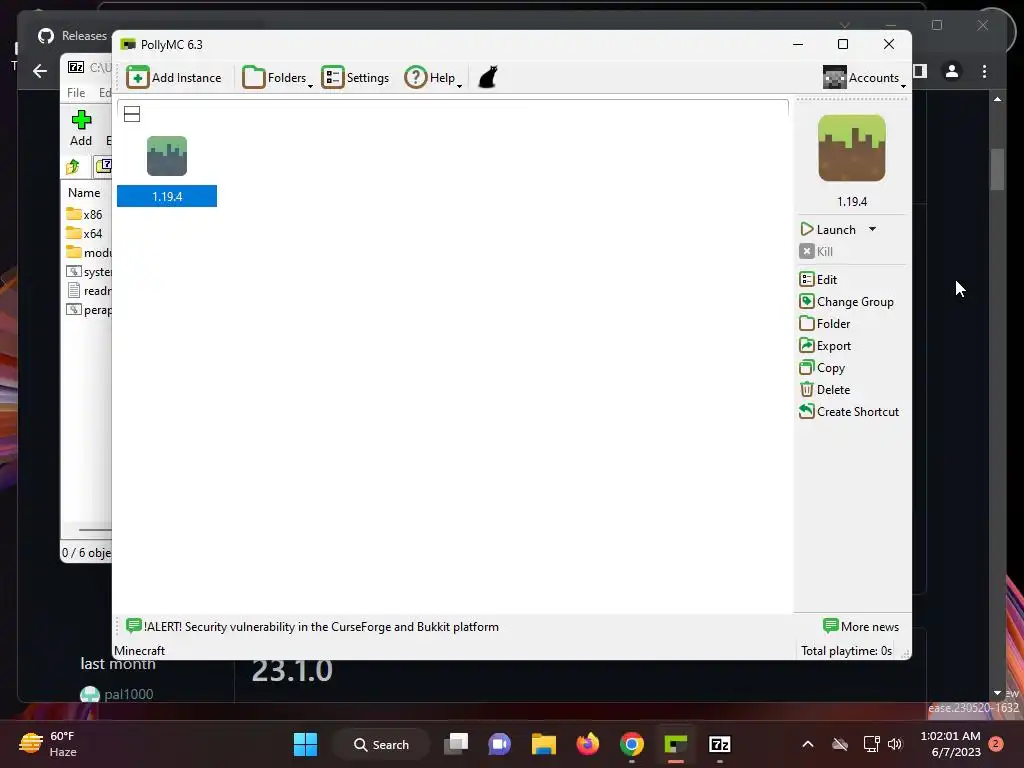The image size is (1024, 768).
Task: Click the green Add plus in 7-Zip
Action: (x=81, y=128)
